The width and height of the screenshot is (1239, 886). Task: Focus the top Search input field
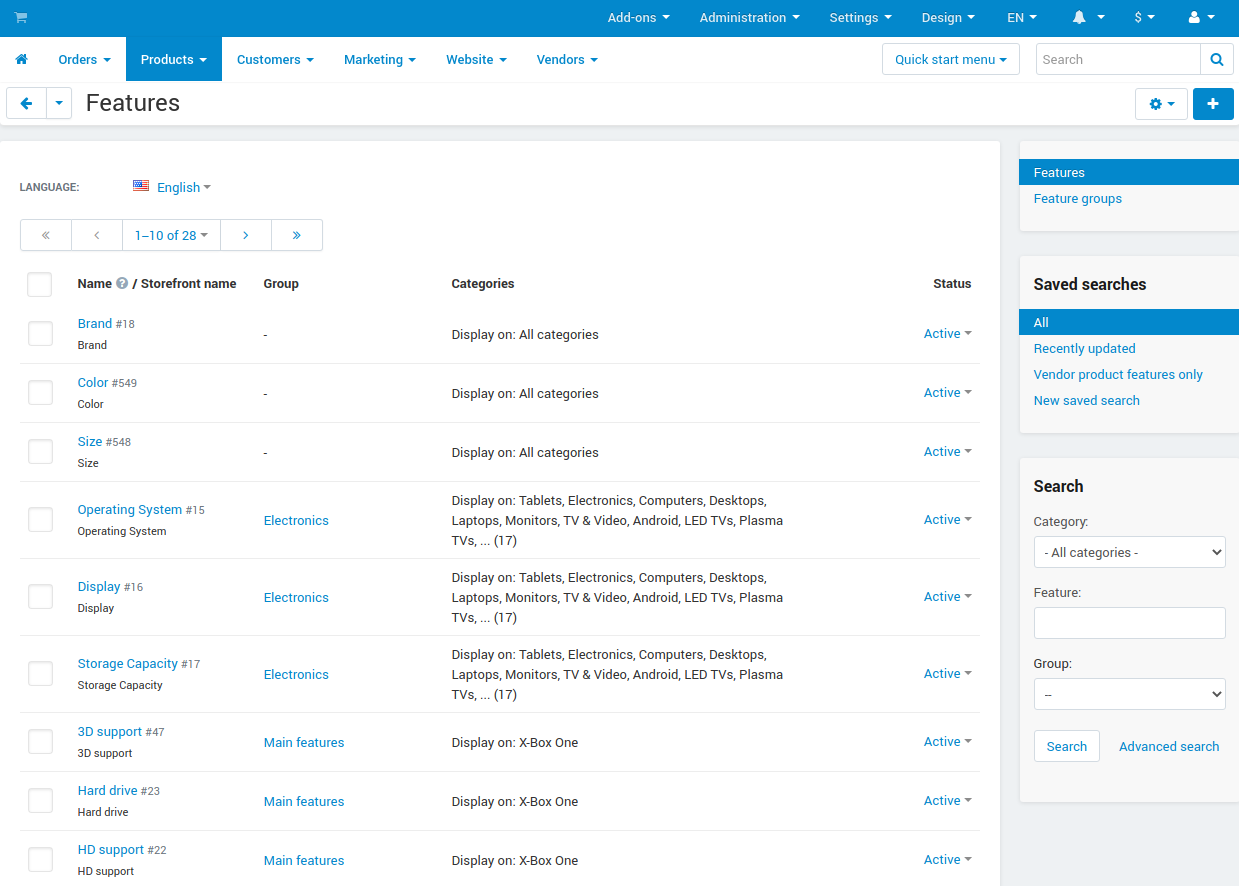[x=1118, y=60]
